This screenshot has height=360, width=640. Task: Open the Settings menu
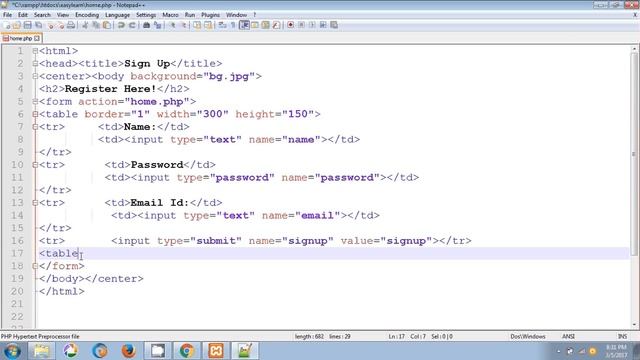[x=146, y=15]
